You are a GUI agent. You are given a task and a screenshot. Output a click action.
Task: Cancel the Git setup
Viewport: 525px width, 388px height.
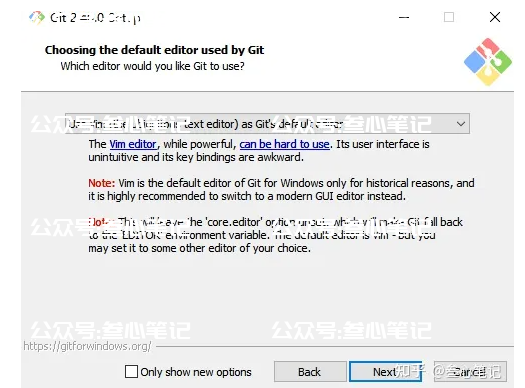tap(470, 372)
